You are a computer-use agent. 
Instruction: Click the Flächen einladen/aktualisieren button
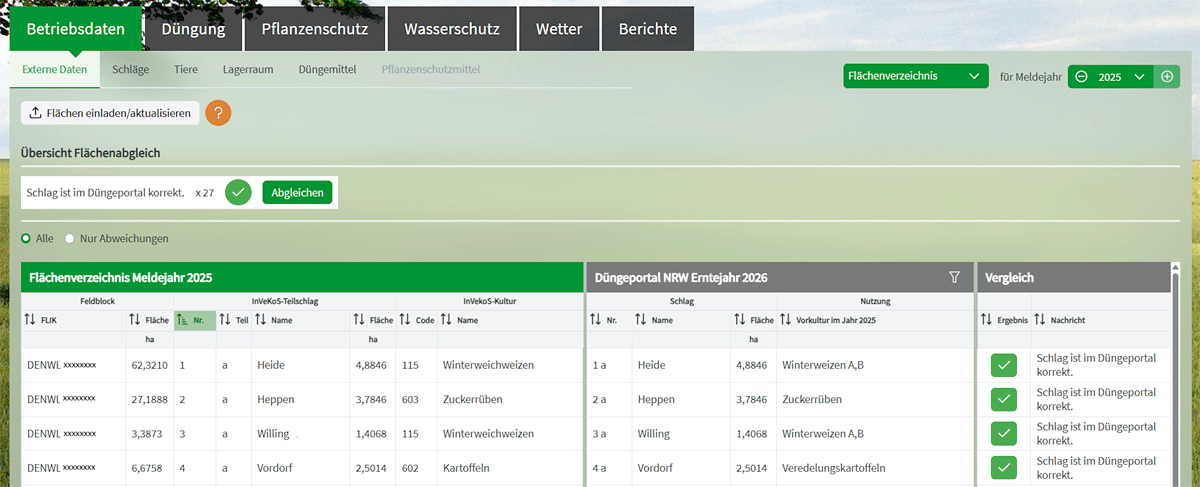[110, 113]
